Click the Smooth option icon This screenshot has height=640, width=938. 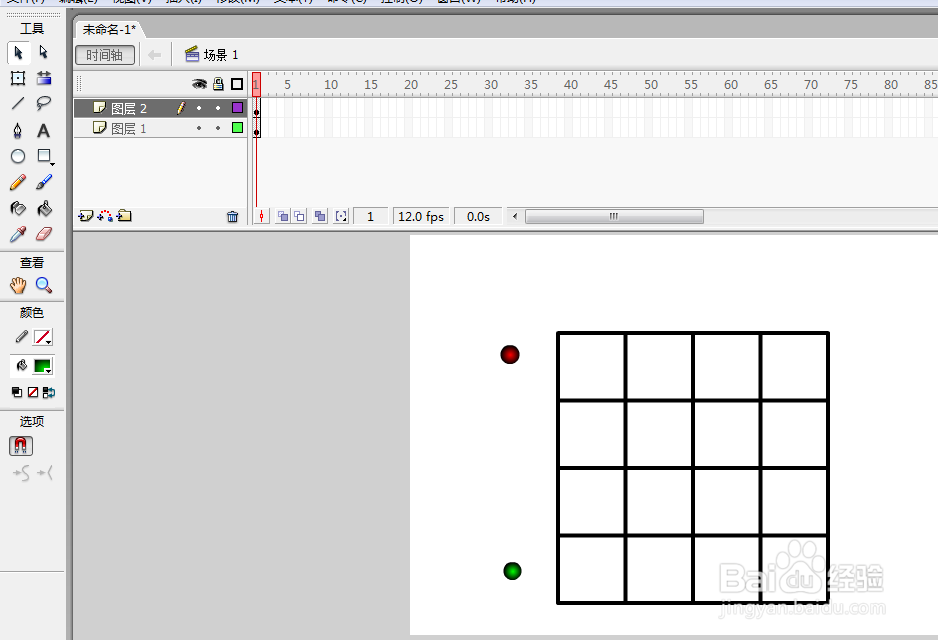tap(22, 474)
